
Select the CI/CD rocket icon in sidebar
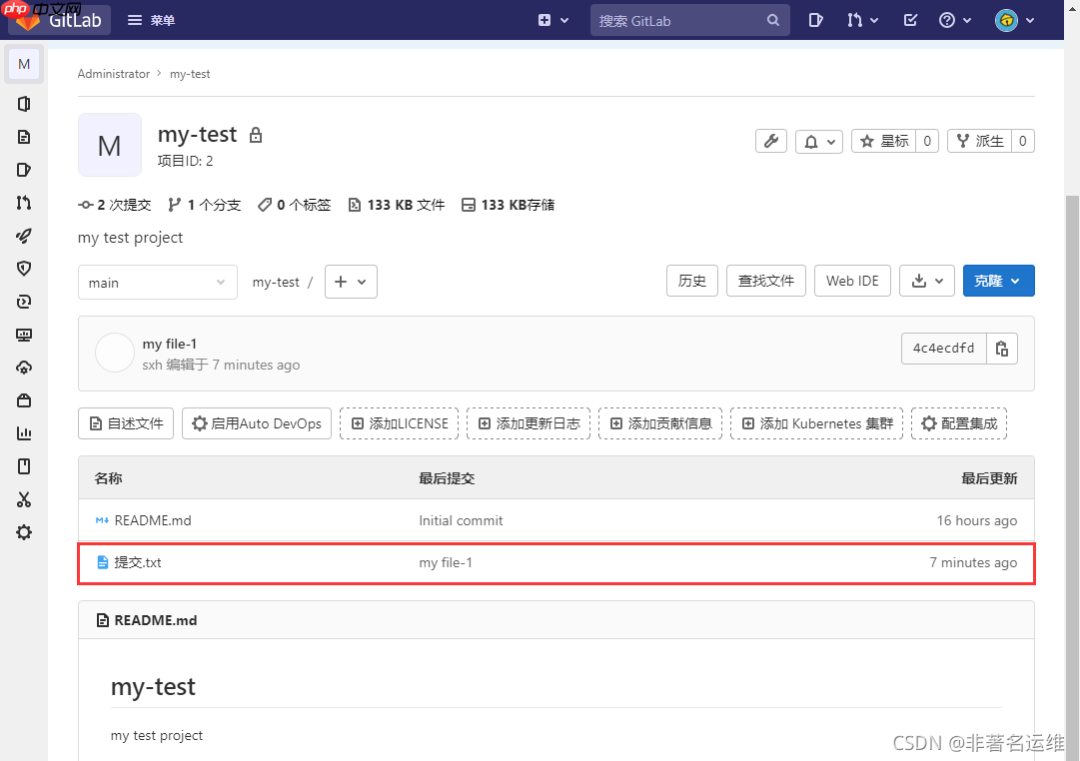[x=23, y=236]
